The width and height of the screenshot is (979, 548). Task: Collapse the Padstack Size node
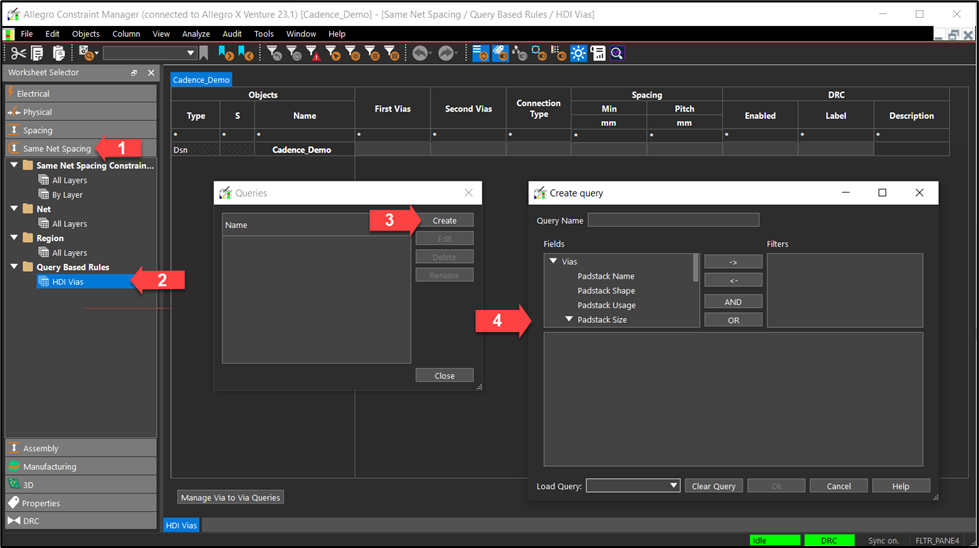569,319
